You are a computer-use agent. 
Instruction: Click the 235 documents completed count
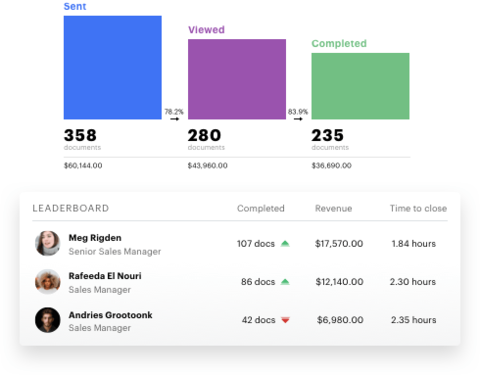point(327,135)
